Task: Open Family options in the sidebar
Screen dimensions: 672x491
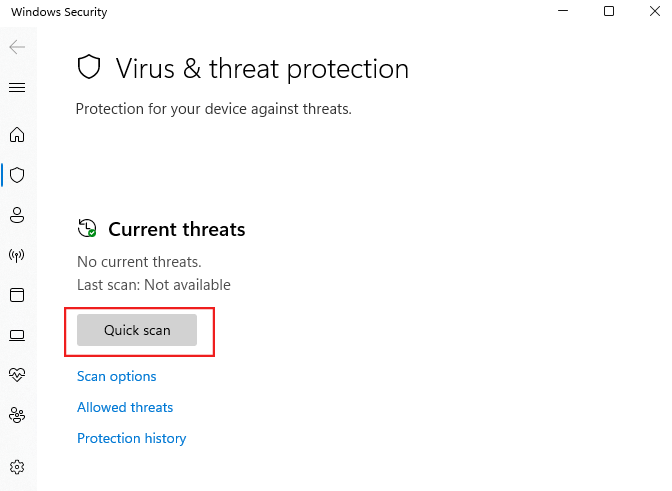Action: [x=16, y=415]
